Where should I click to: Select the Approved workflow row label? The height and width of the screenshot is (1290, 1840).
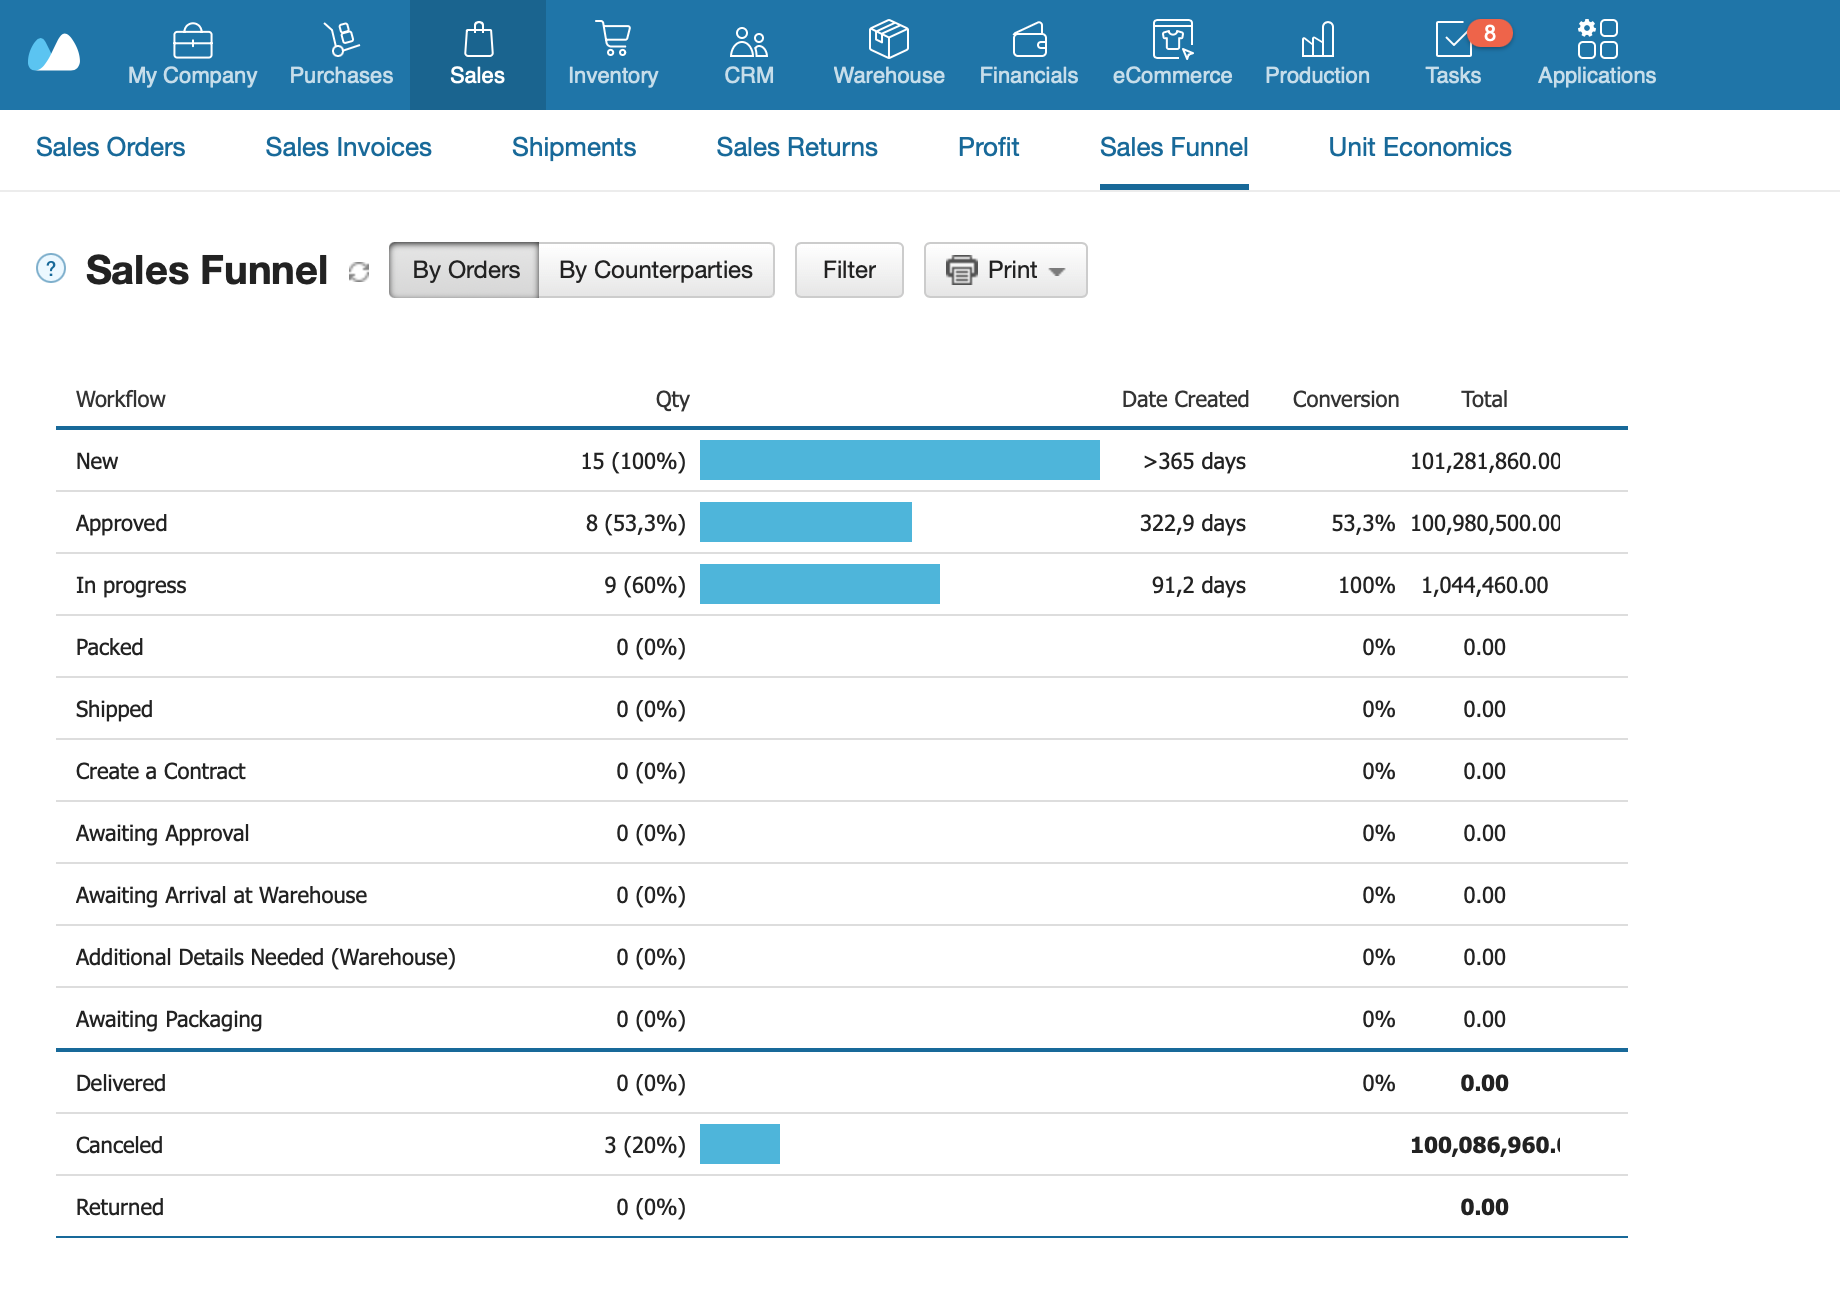tap(121, 523)
